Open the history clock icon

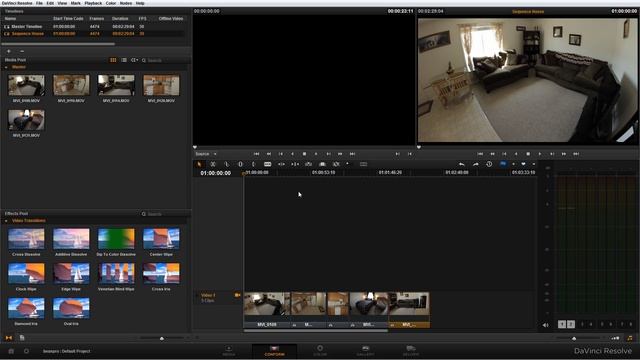(x=489, y=164)
